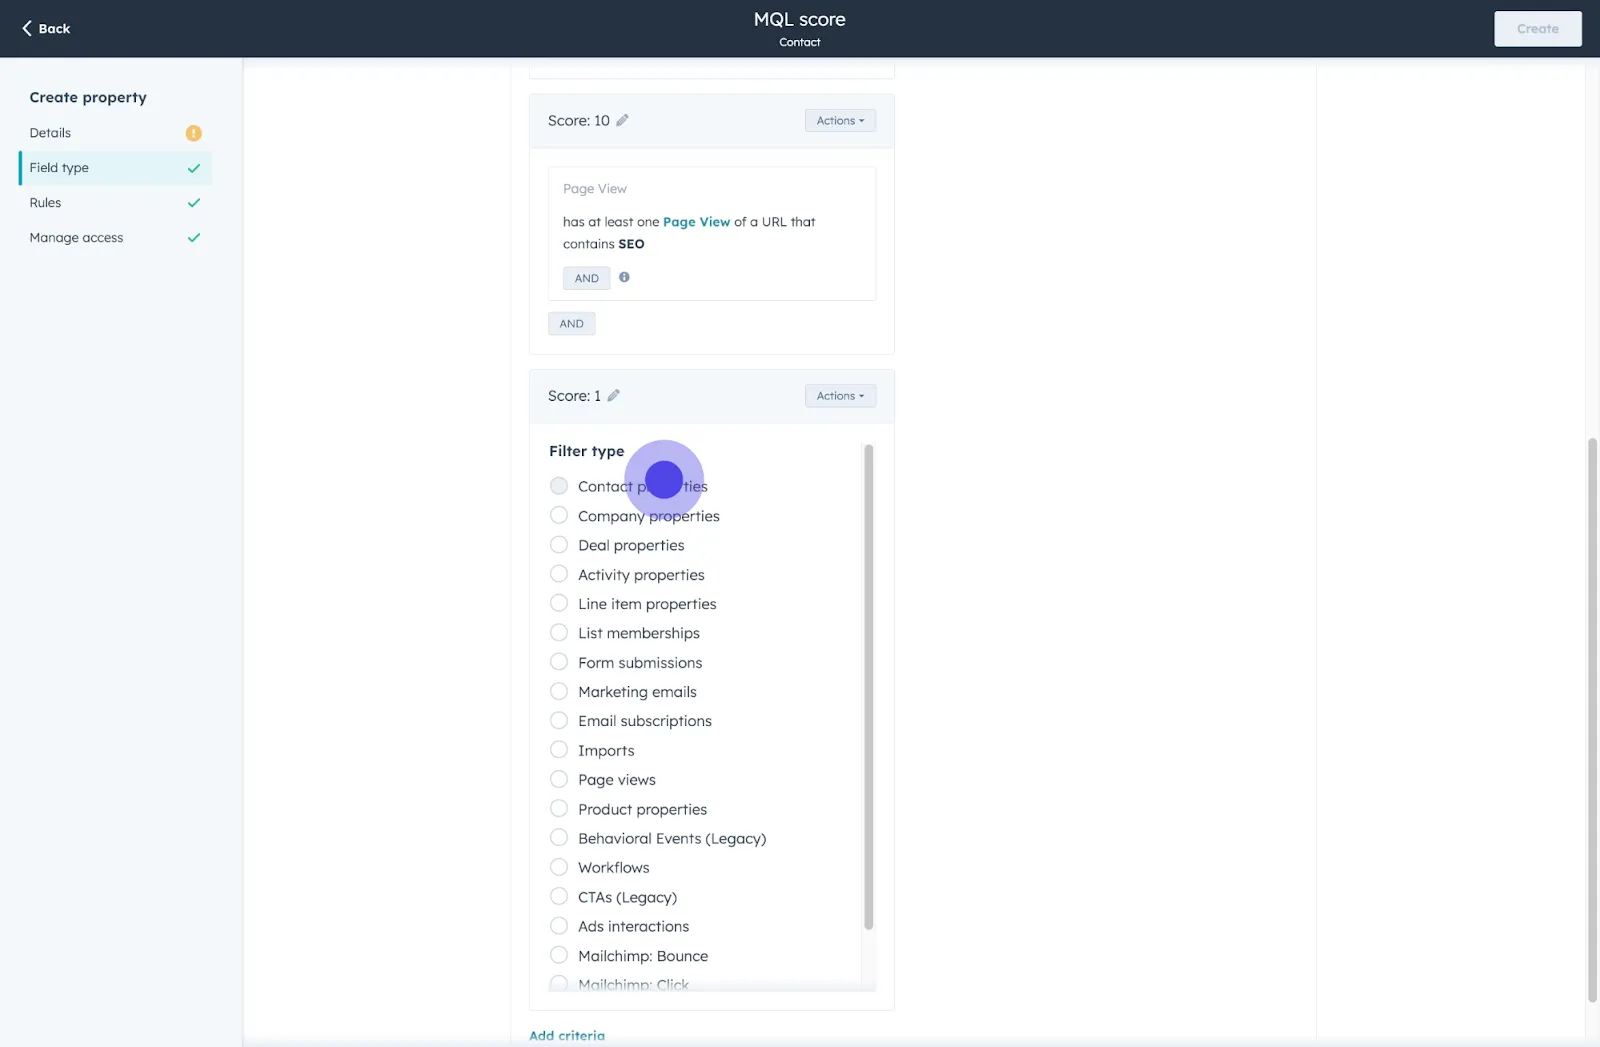Click the Add criteria link
Viewport: 1600px width, 1047px height.
tap(567, 1036)
